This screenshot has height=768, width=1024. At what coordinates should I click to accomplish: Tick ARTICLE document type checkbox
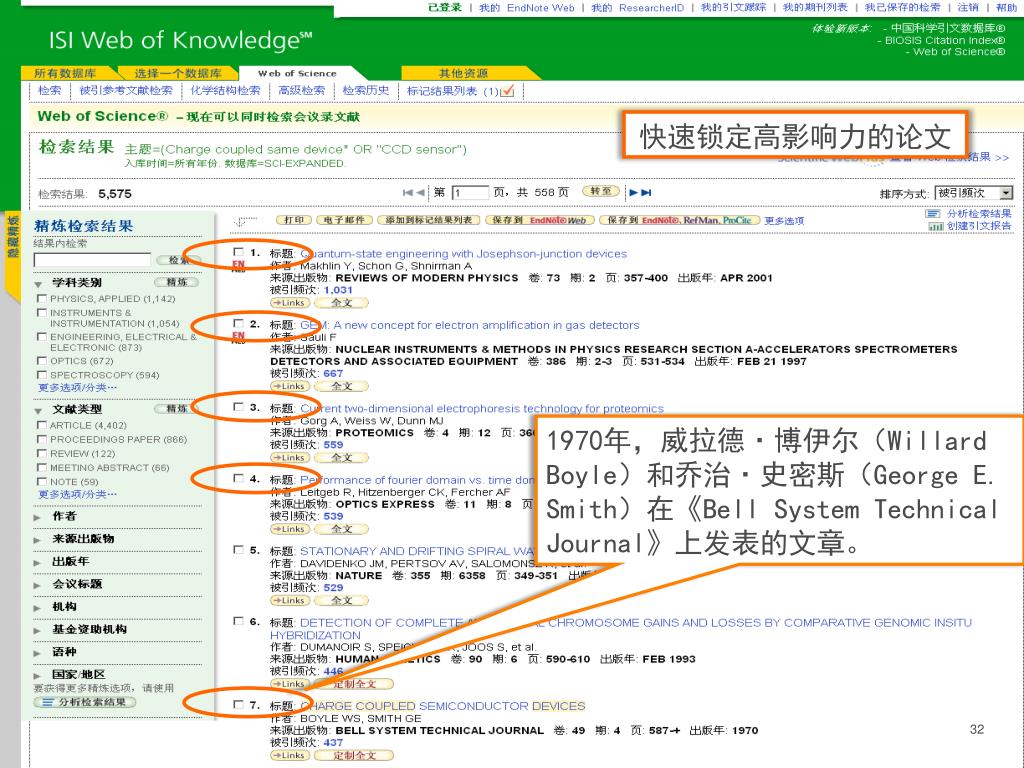point(42,425)
